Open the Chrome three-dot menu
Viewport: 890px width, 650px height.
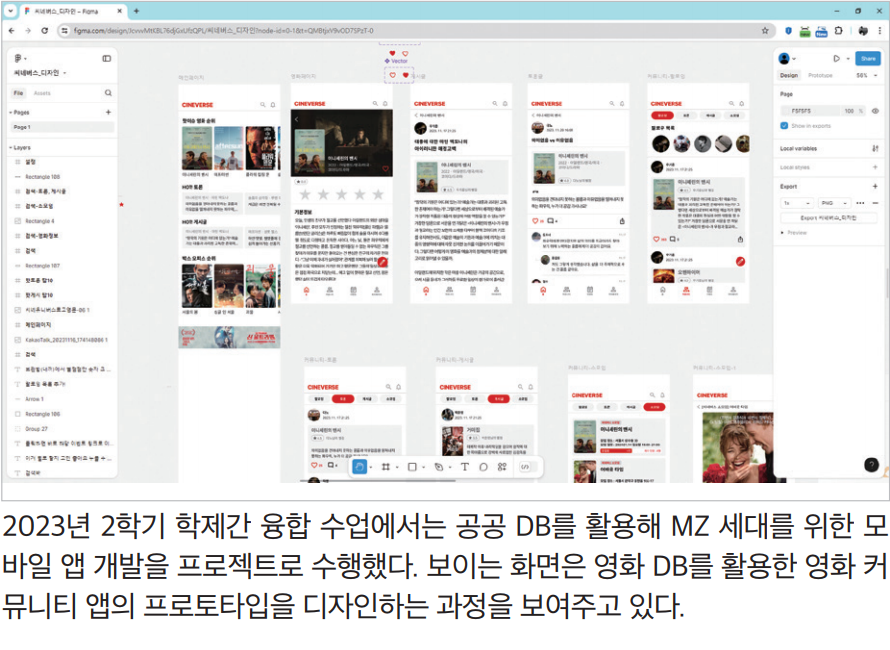coord(880,31)
